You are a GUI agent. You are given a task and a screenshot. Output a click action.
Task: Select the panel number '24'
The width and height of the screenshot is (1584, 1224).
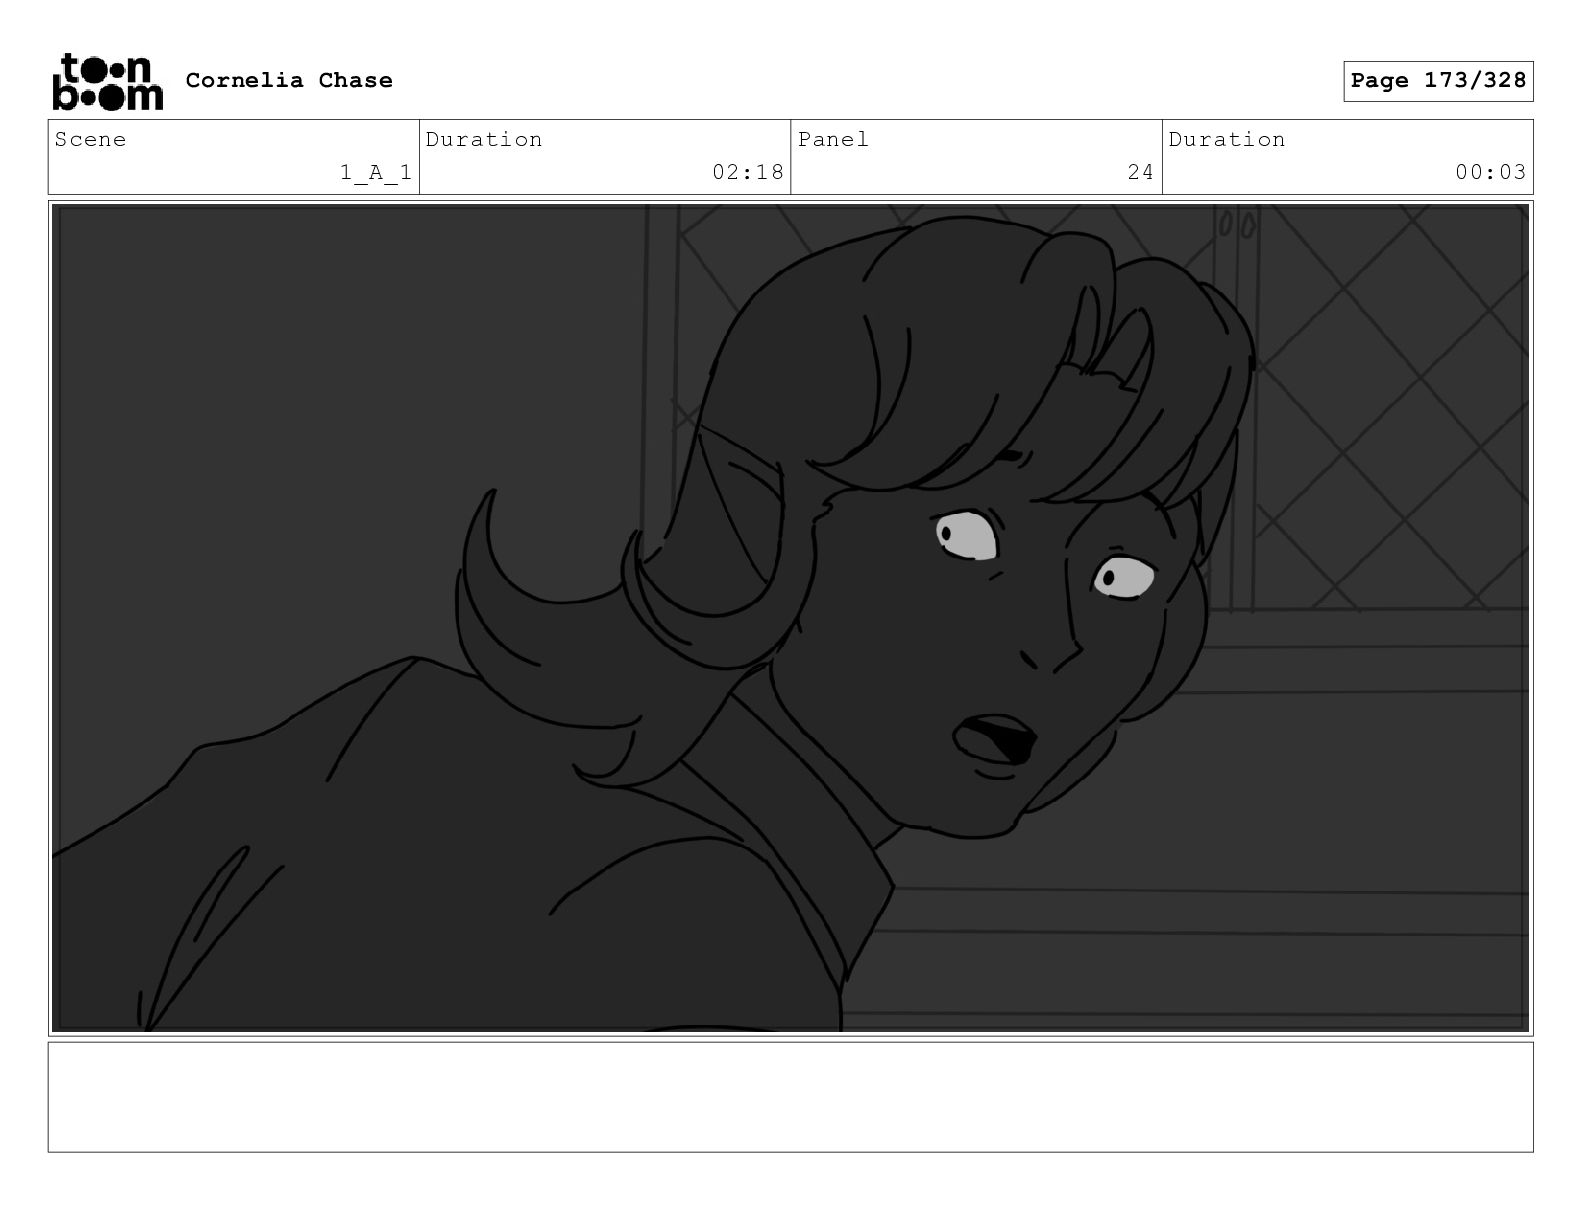tap(1141, 172)
